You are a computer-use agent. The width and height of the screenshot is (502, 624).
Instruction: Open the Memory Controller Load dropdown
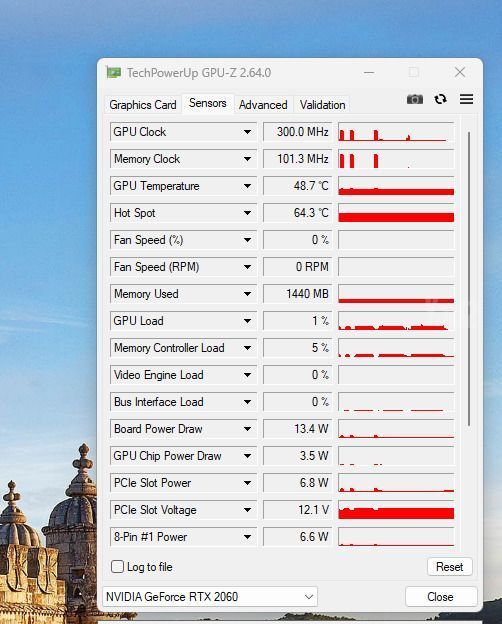tap(247, 348)
